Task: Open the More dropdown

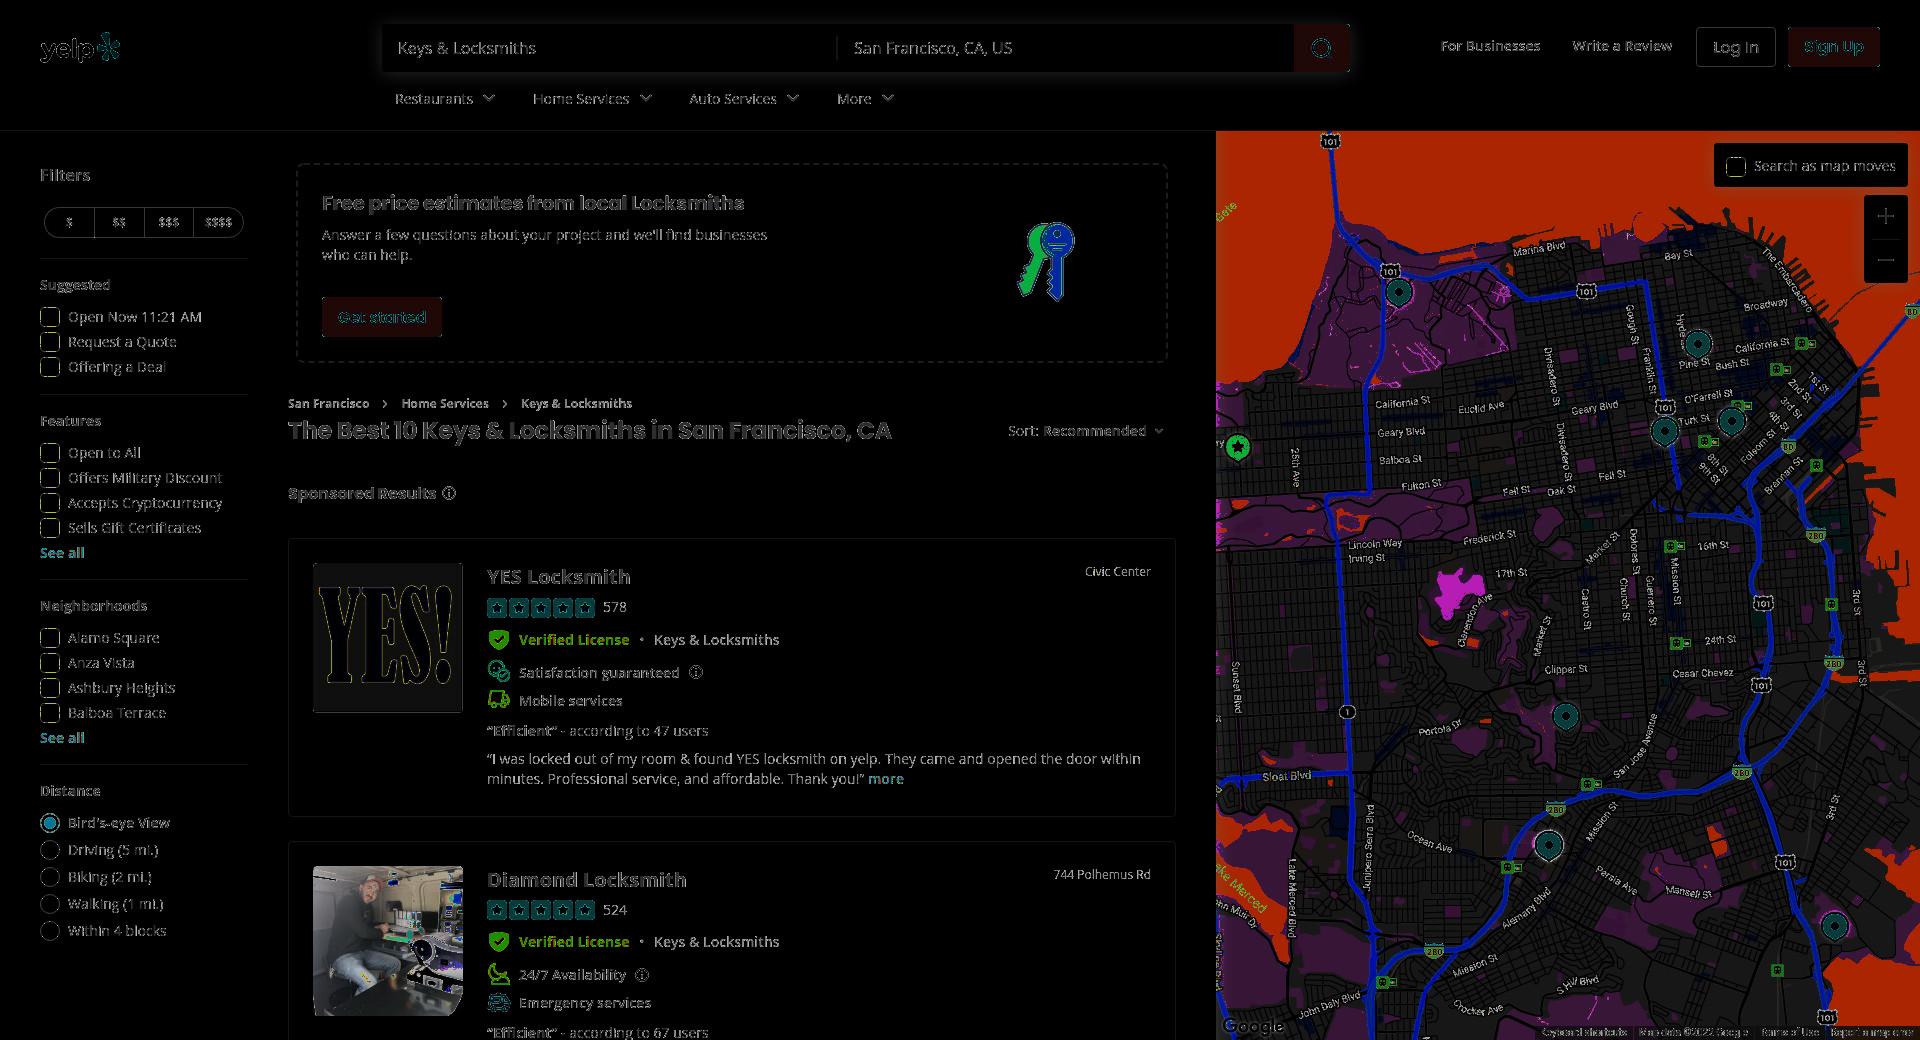Action: point(865,98)
